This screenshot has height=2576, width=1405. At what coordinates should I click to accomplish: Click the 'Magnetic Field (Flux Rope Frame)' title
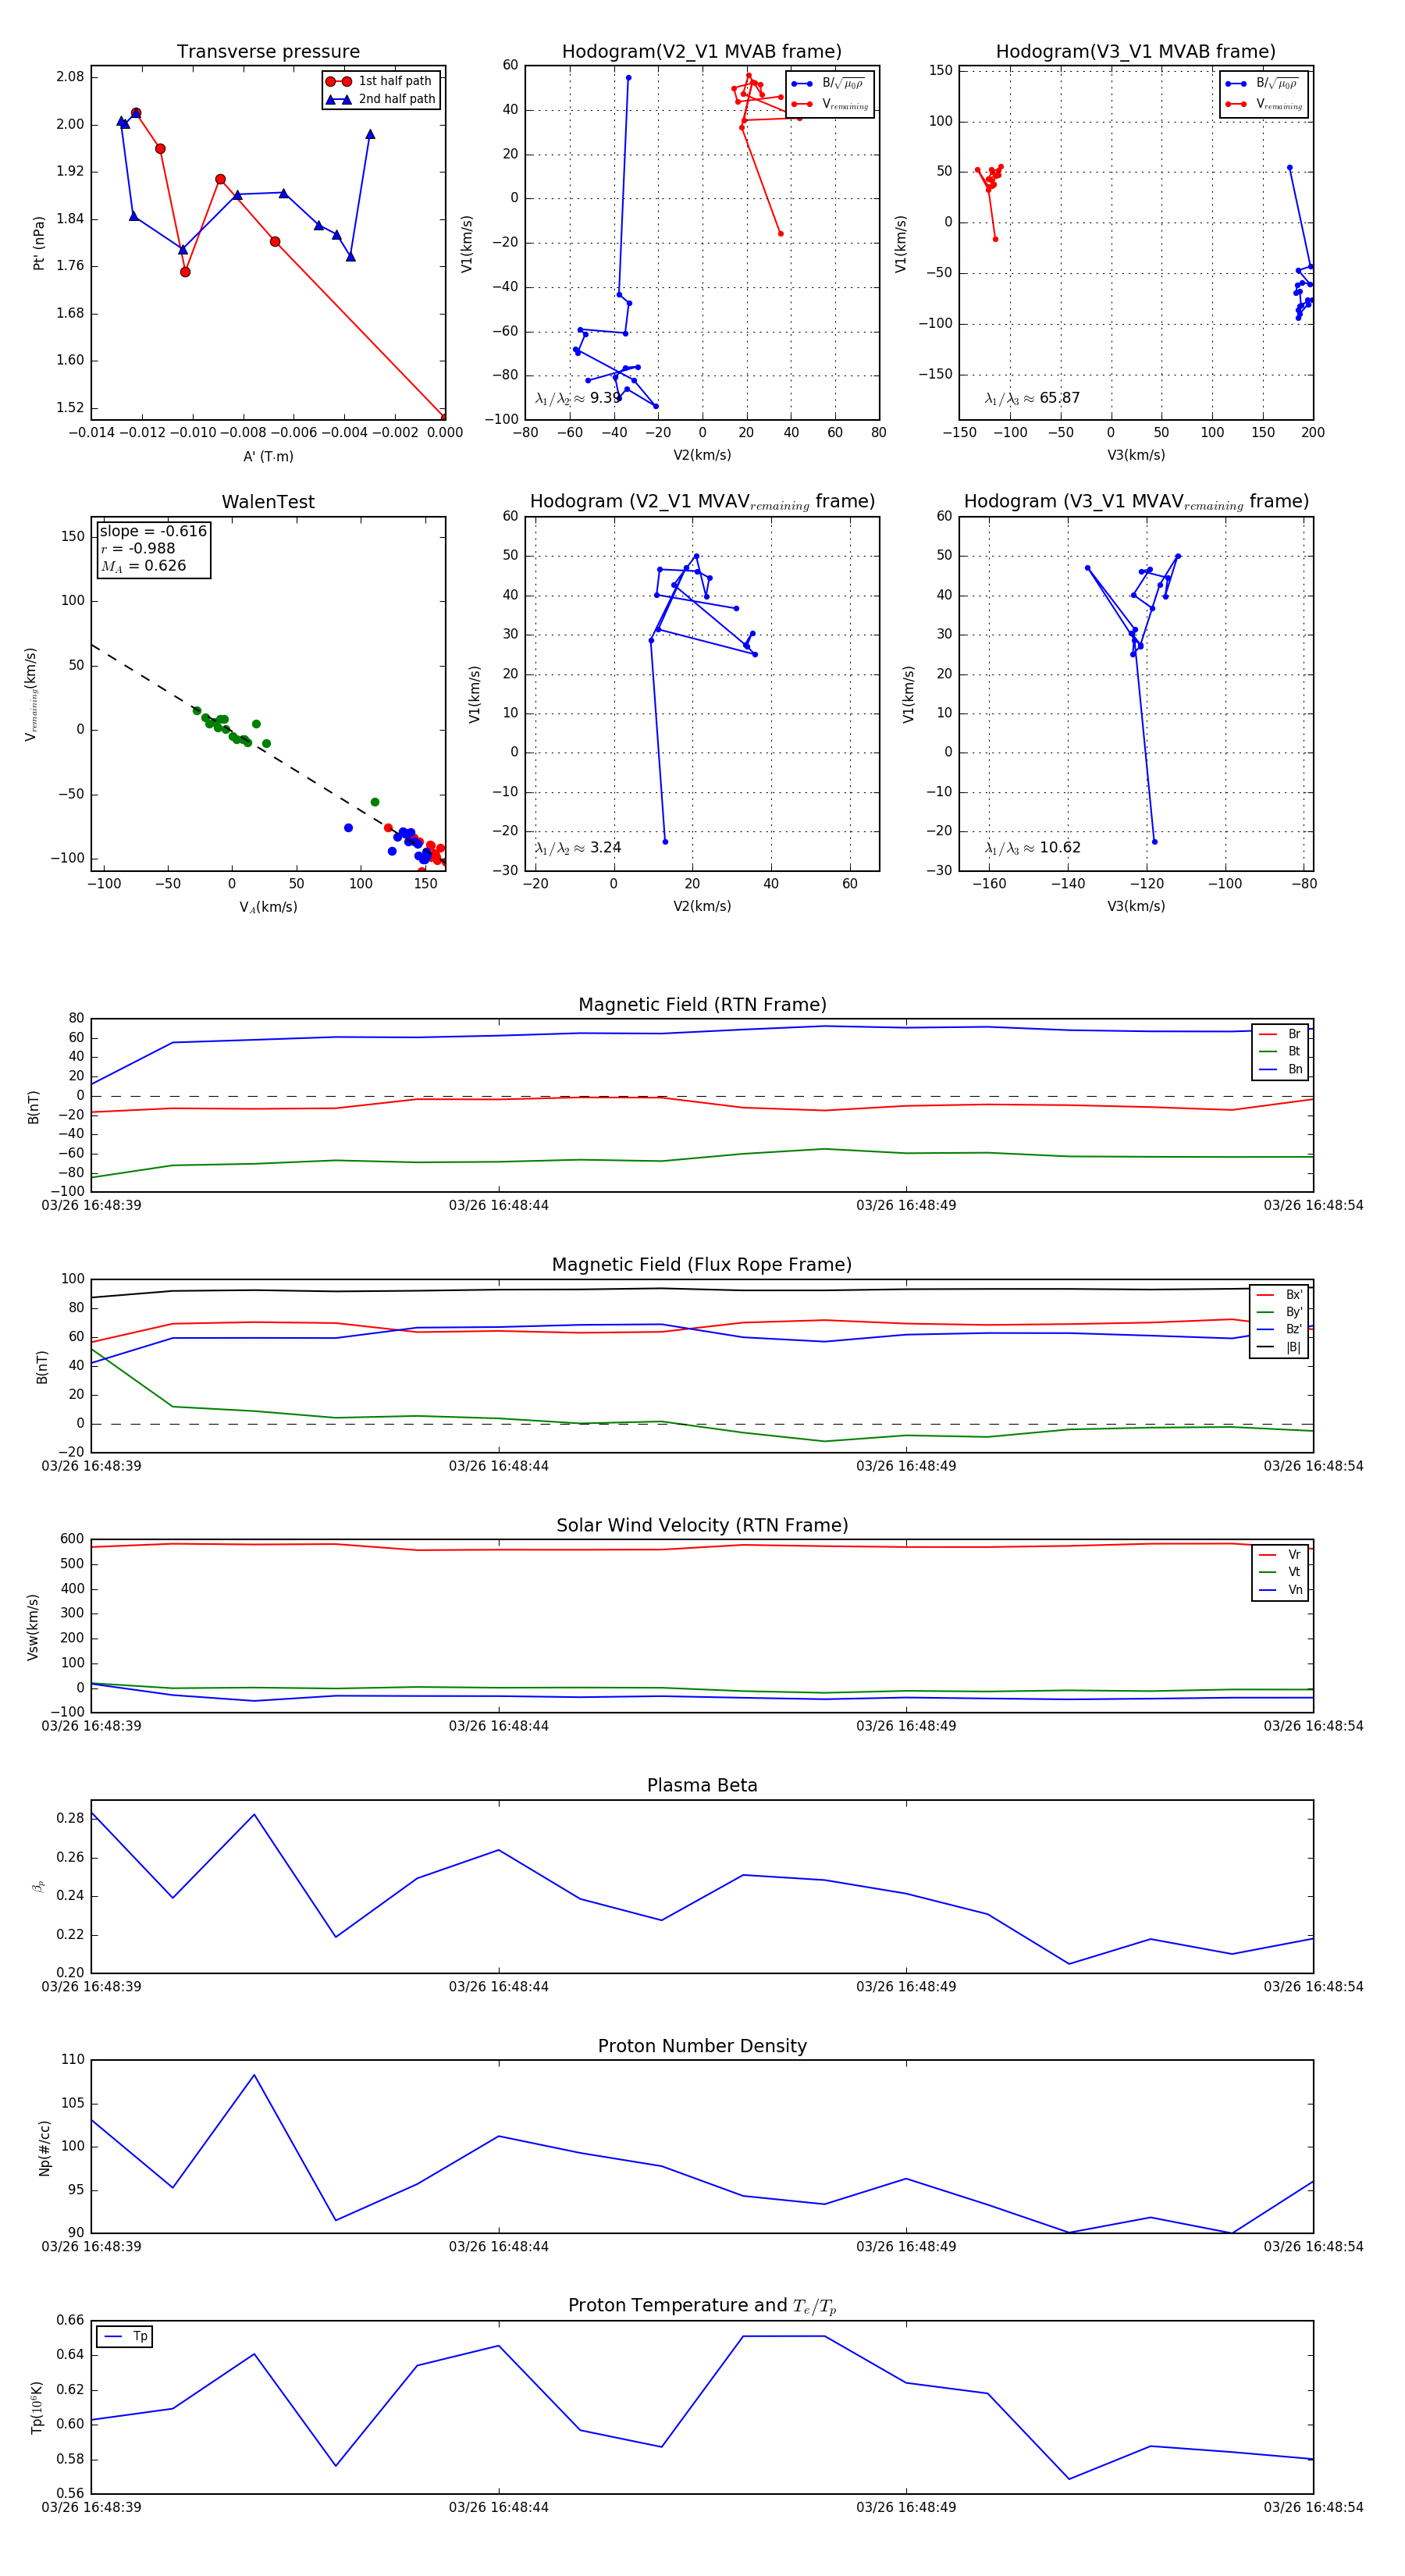click(x=702, y=1264)
